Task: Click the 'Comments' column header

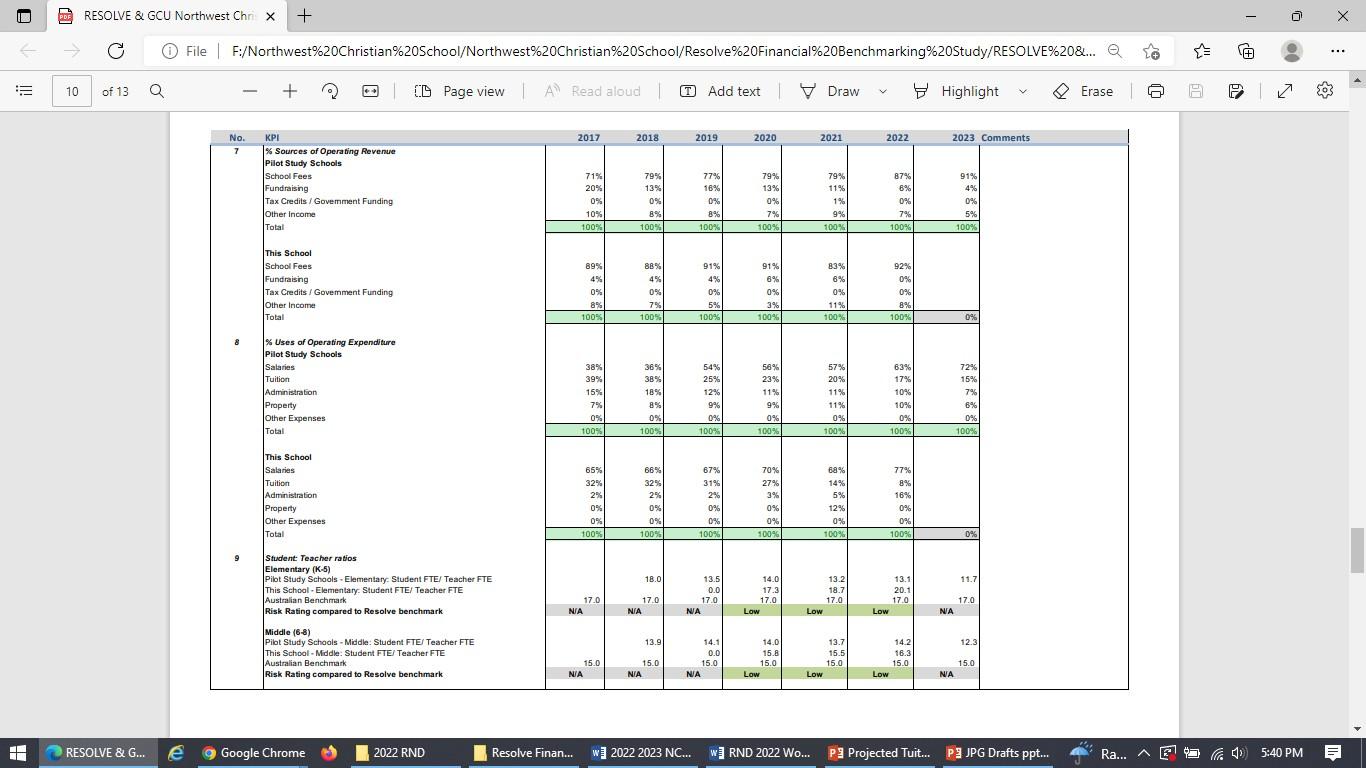Action: [1005, 138]
